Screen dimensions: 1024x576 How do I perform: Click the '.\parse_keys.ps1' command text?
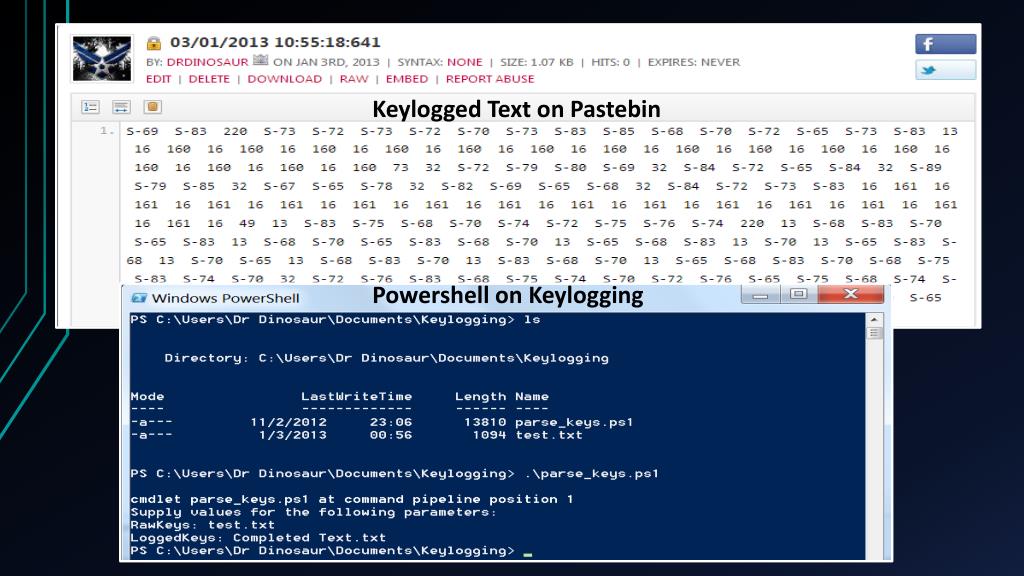pos(592,473)
